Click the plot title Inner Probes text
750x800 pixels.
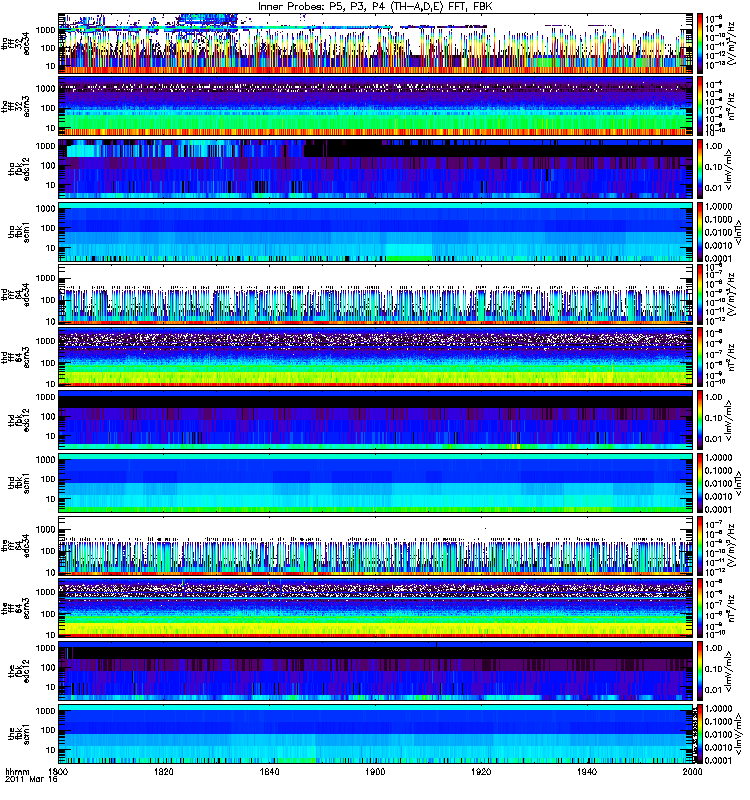coord(289,7)
